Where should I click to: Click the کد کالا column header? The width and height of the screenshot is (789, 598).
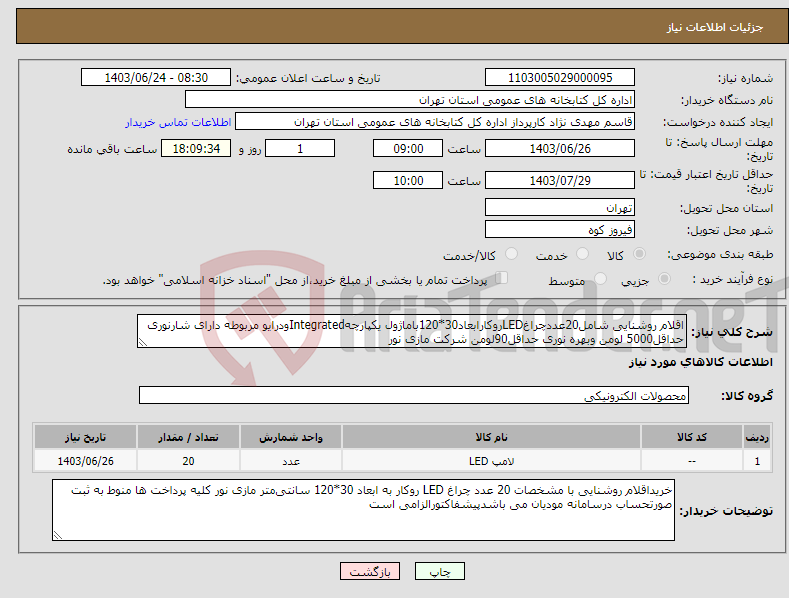[x=692, y=437]
